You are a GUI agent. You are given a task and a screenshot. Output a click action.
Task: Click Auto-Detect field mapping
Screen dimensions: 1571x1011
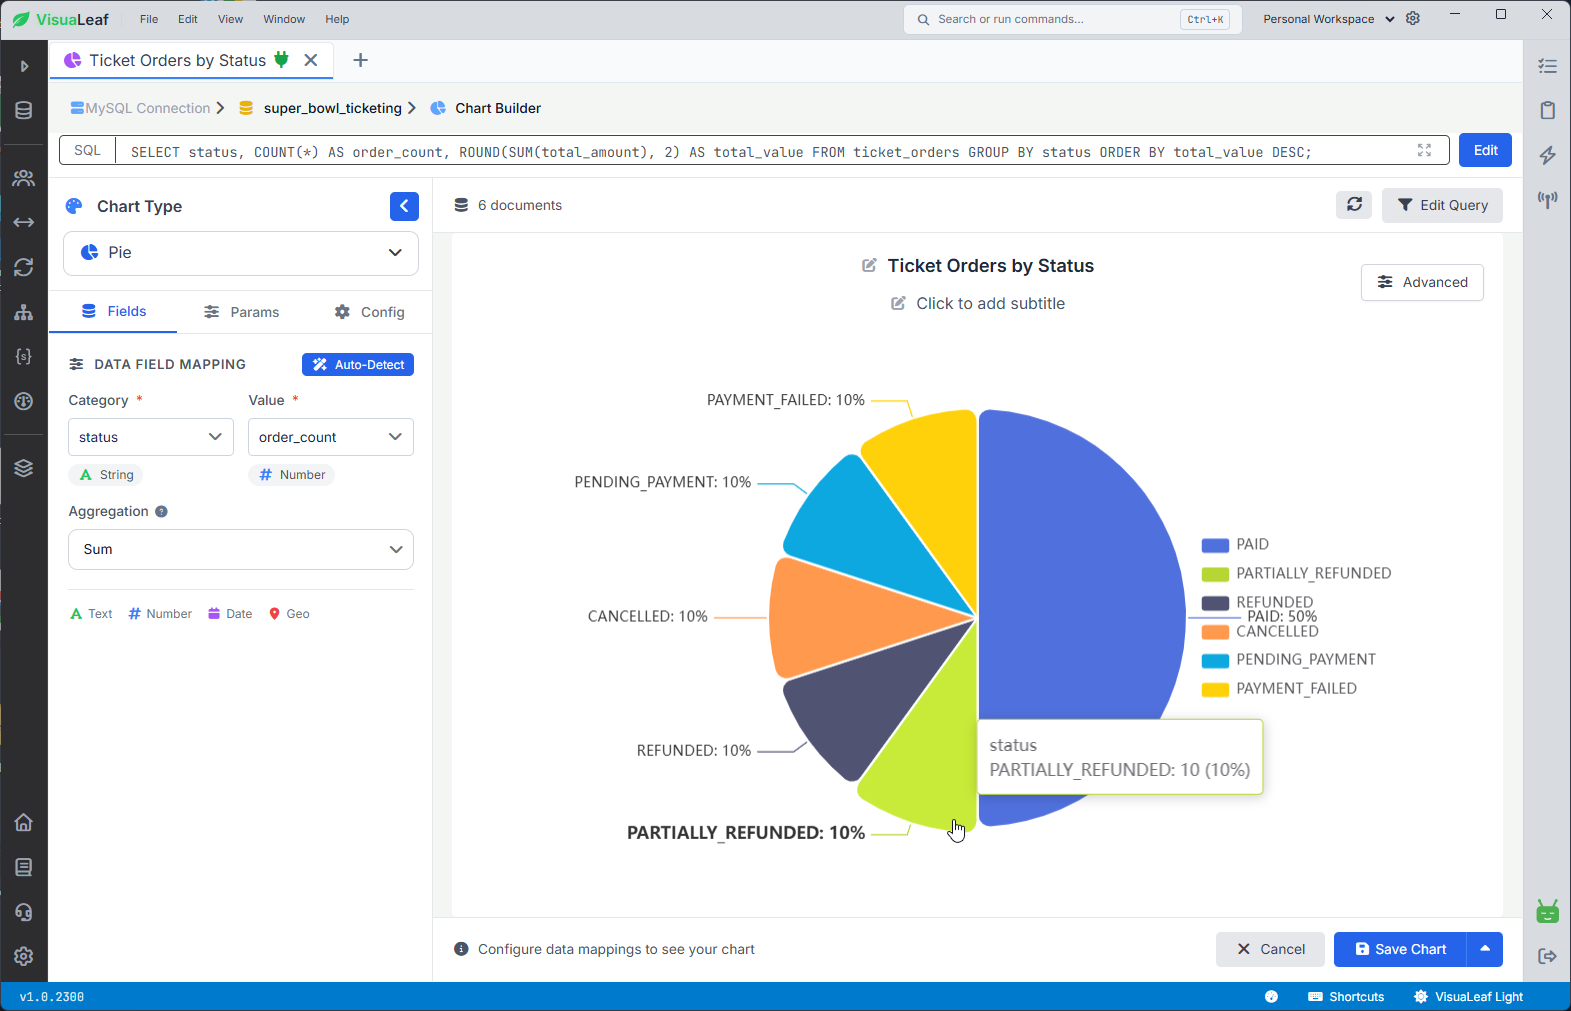click(358, 365)
